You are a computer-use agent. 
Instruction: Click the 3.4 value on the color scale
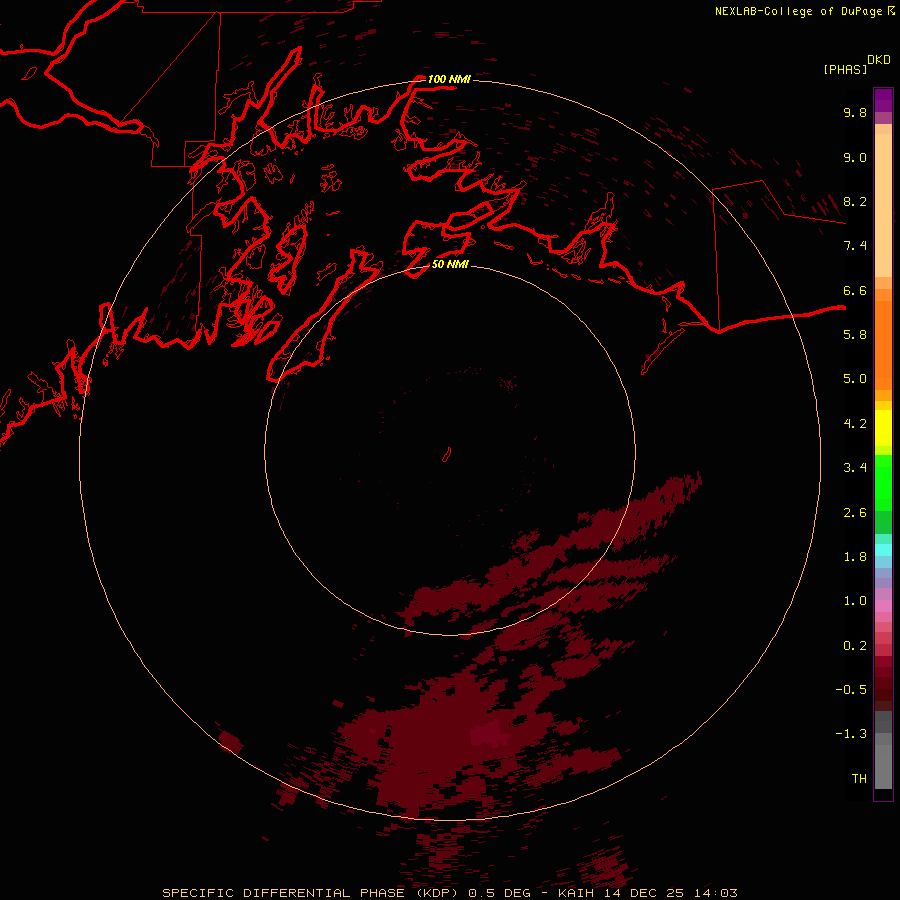point(855,468)
